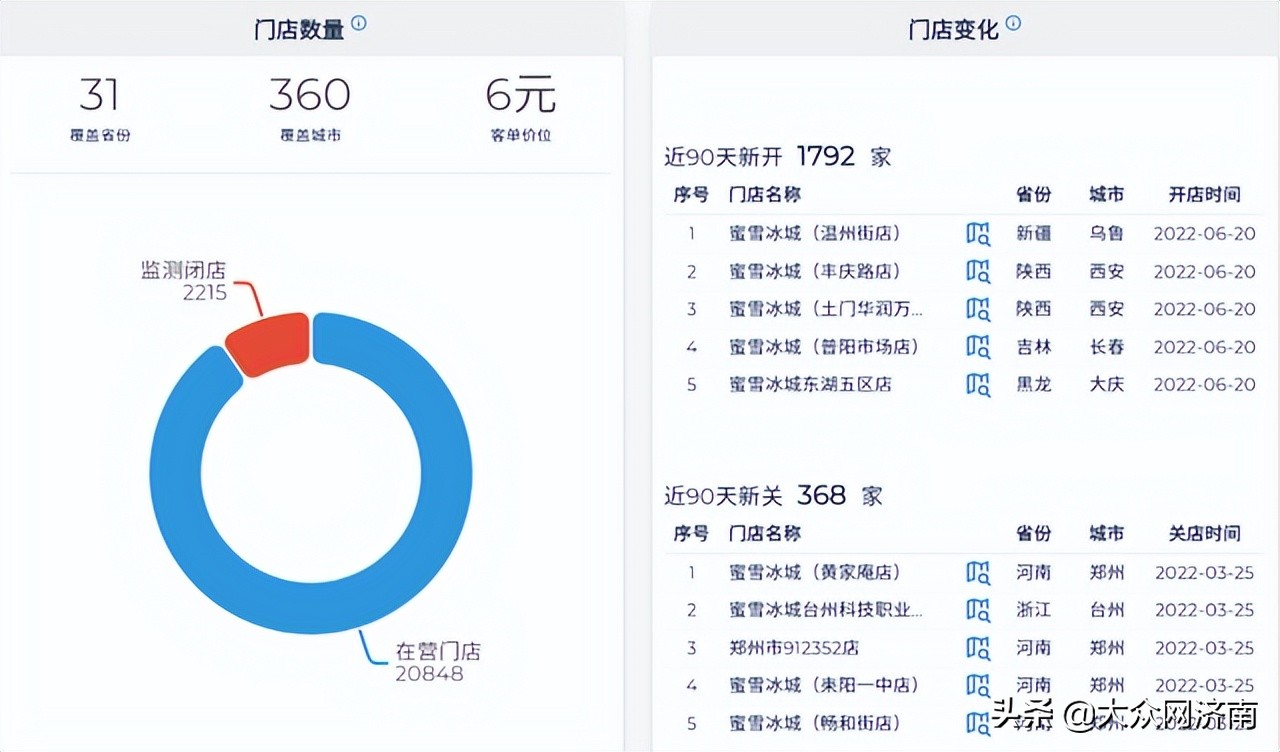
Task: Open map icon for 郑州市912352店
Action: 978,648
